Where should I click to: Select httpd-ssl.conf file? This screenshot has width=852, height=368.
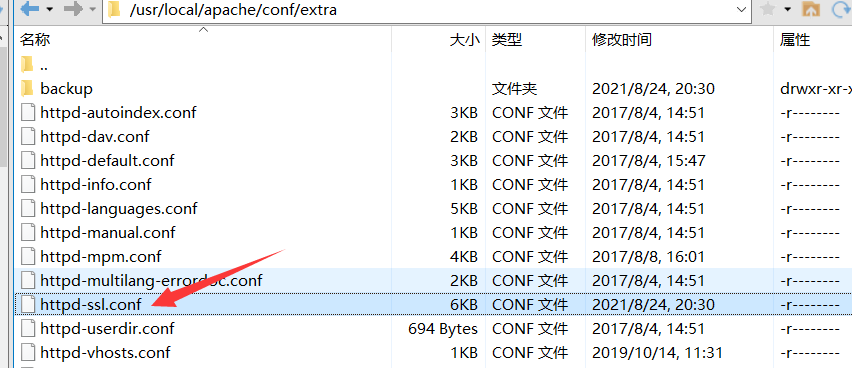click(91, 304)
